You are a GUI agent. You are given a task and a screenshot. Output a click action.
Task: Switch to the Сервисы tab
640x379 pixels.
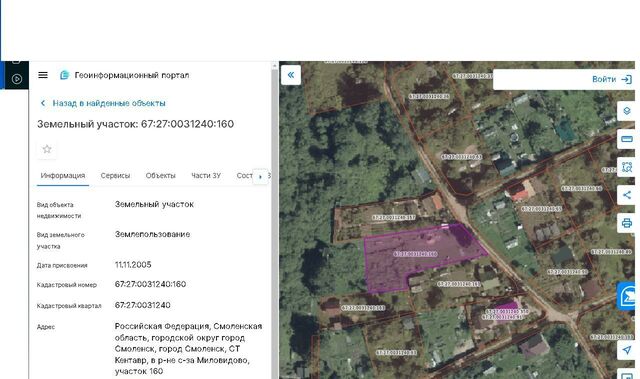tap(115, 175)
